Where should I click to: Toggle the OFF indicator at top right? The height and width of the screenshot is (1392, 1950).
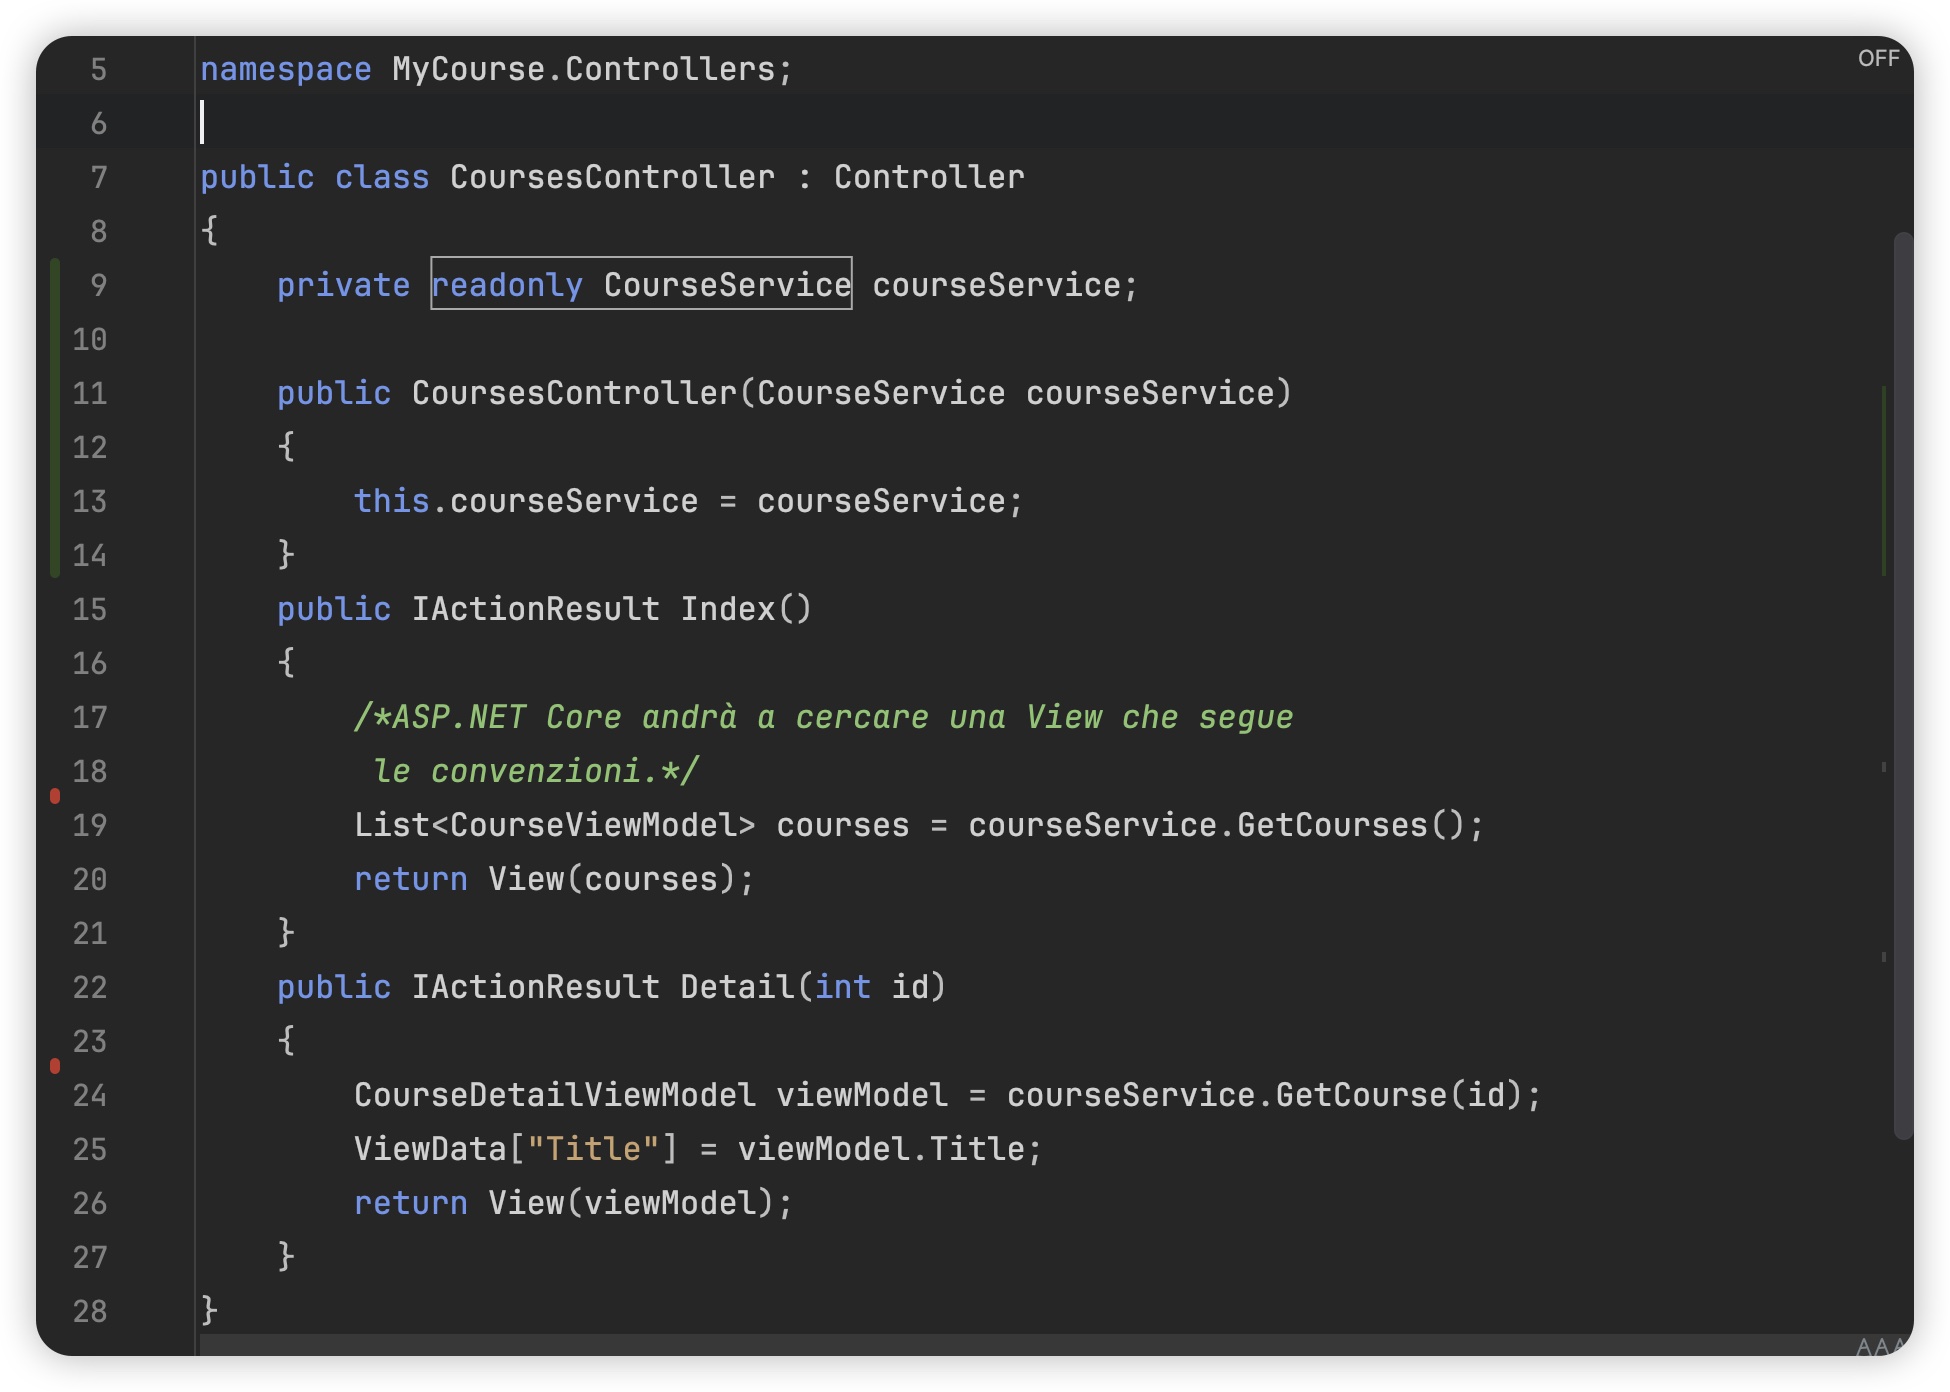coord(1878,59)
